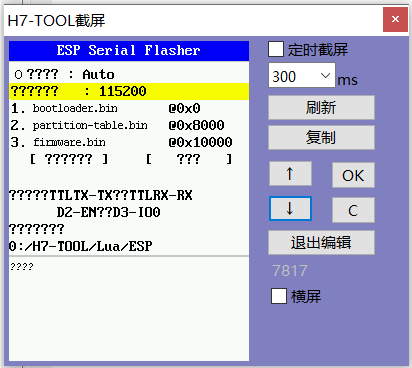Click the 7817 counter value
Viewport: 412px width, 368px height.
pos(290,270)
